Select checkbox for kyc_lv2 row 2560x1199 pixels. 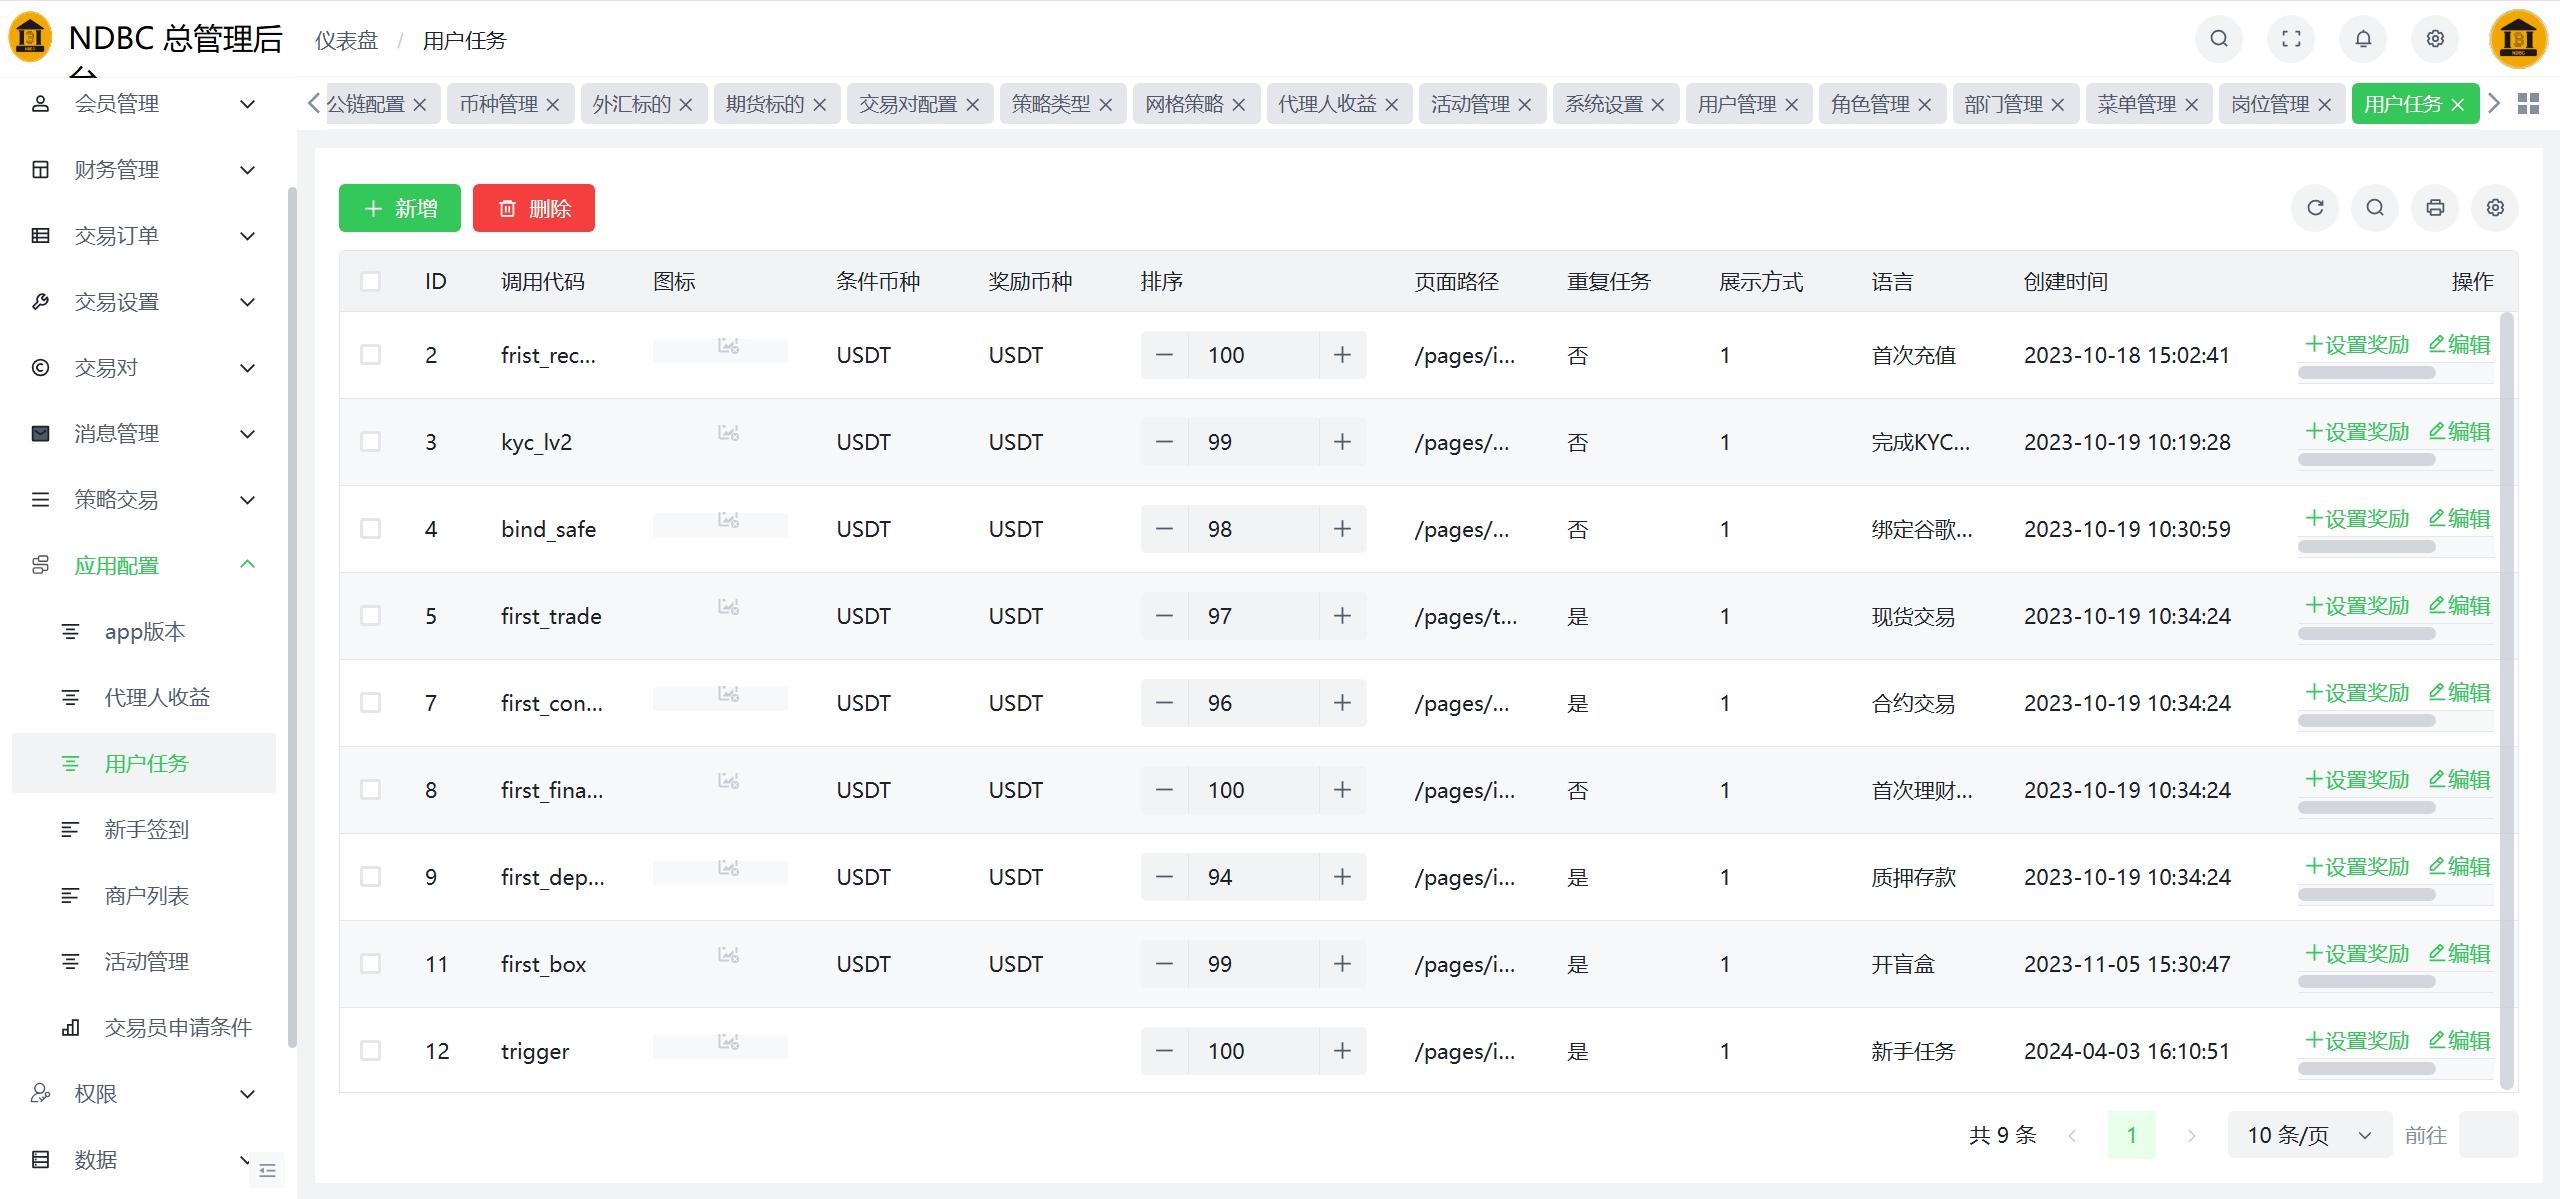(x=370, y=442)
